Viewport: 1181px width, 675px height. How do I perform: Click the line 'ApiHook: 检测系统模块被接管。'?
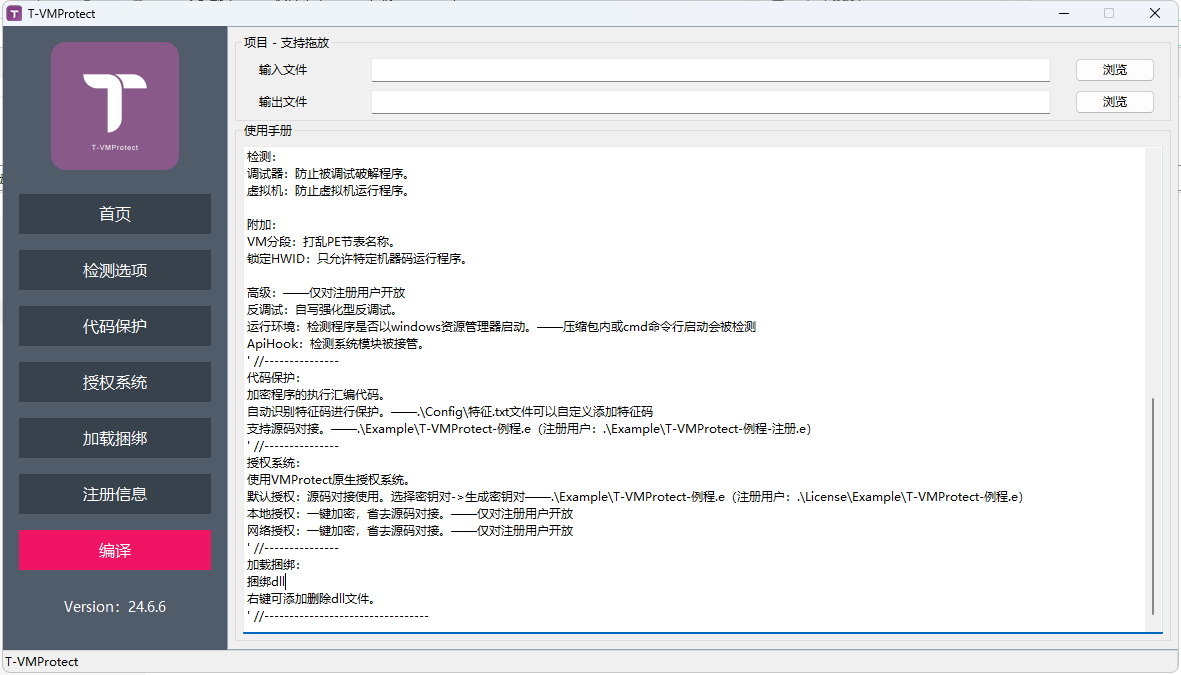point(337,344)
